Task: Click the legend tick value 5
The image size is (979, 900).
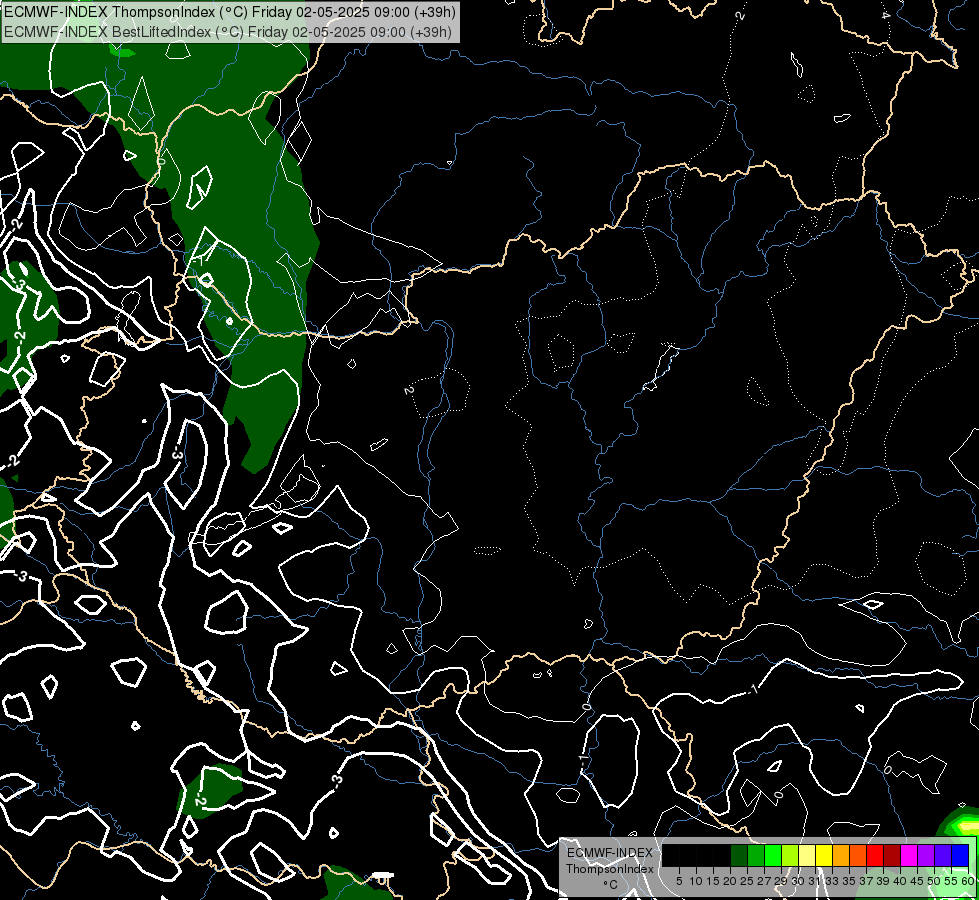Action: pyautogui.click(x=679, y=881)
